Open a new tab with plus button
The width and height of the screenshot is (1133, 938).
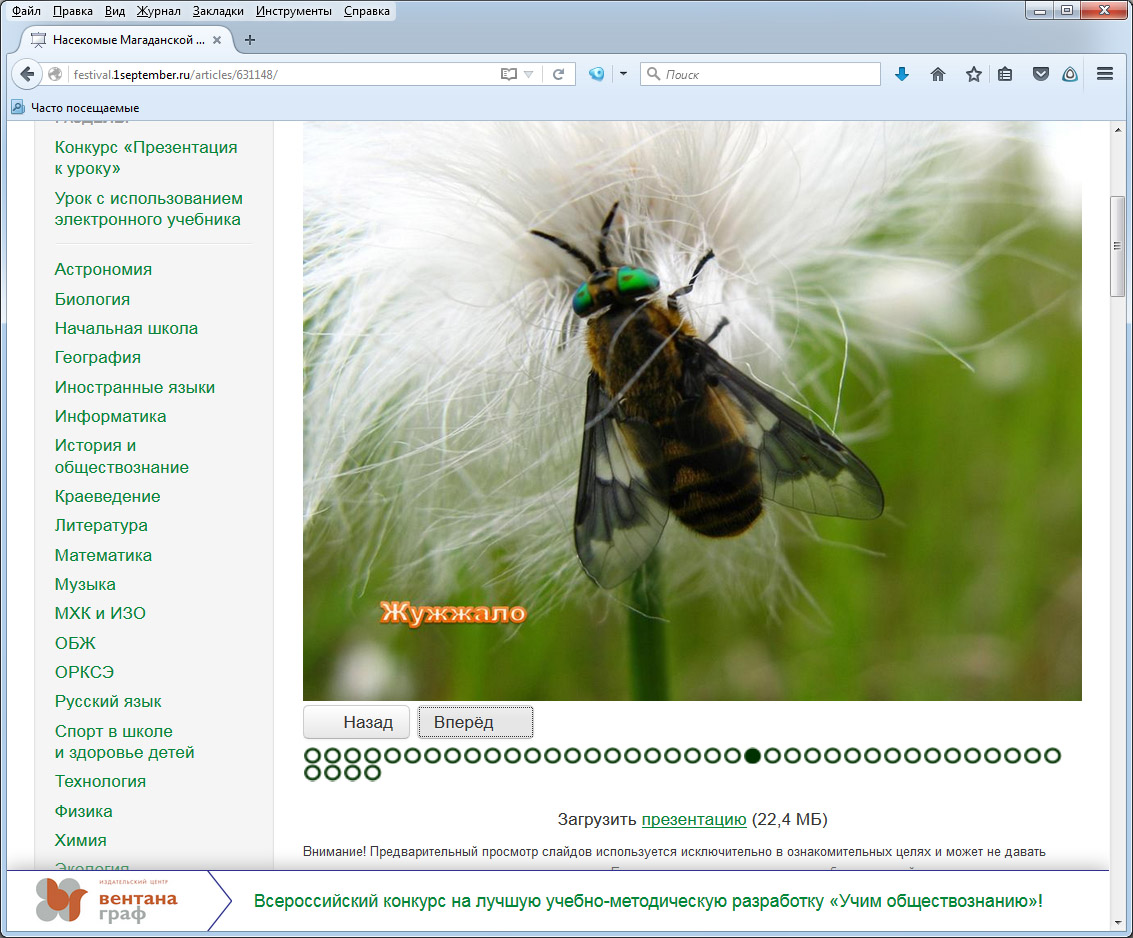point(250,40)
